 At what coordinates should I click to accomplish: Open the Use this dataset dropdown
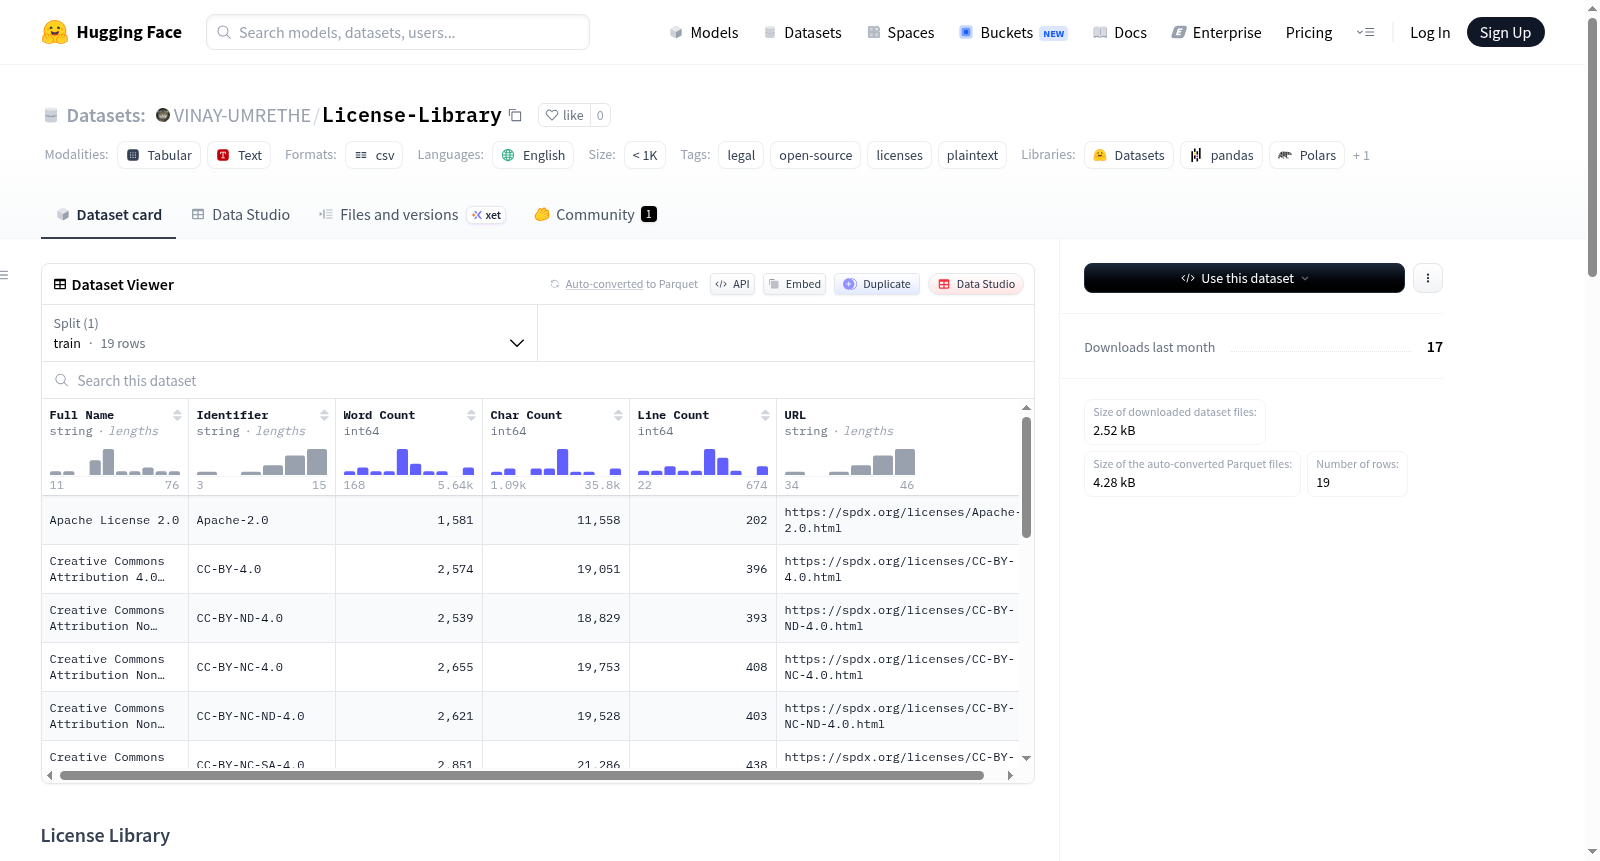point(1244,278)
